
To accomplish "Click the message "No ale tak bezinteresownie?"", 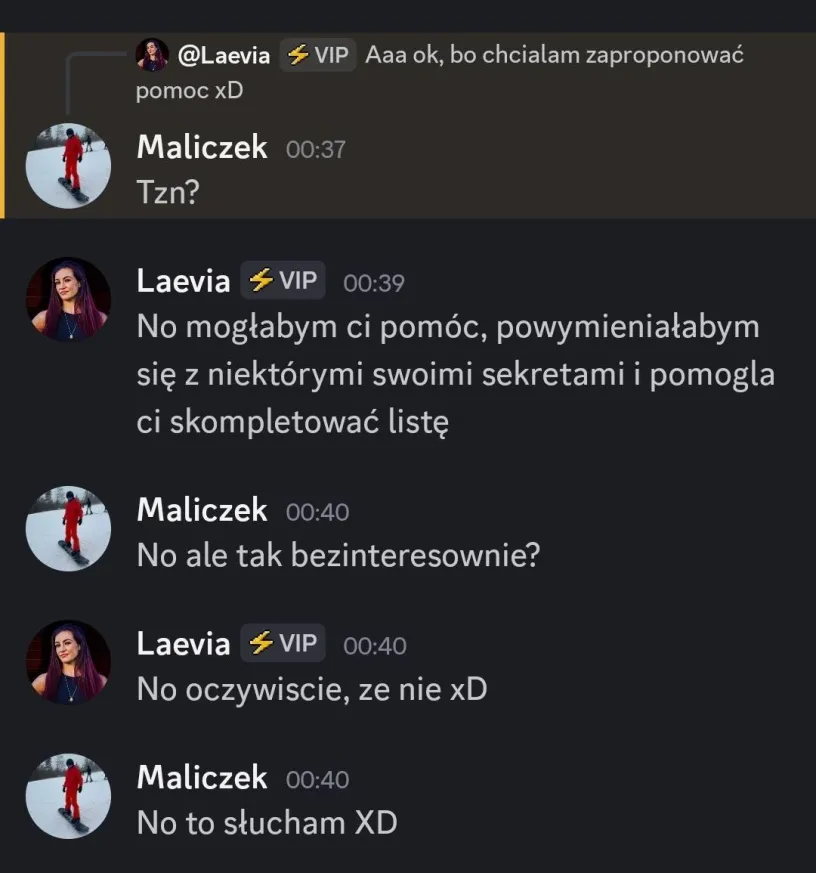I will [x=338, y=555].
